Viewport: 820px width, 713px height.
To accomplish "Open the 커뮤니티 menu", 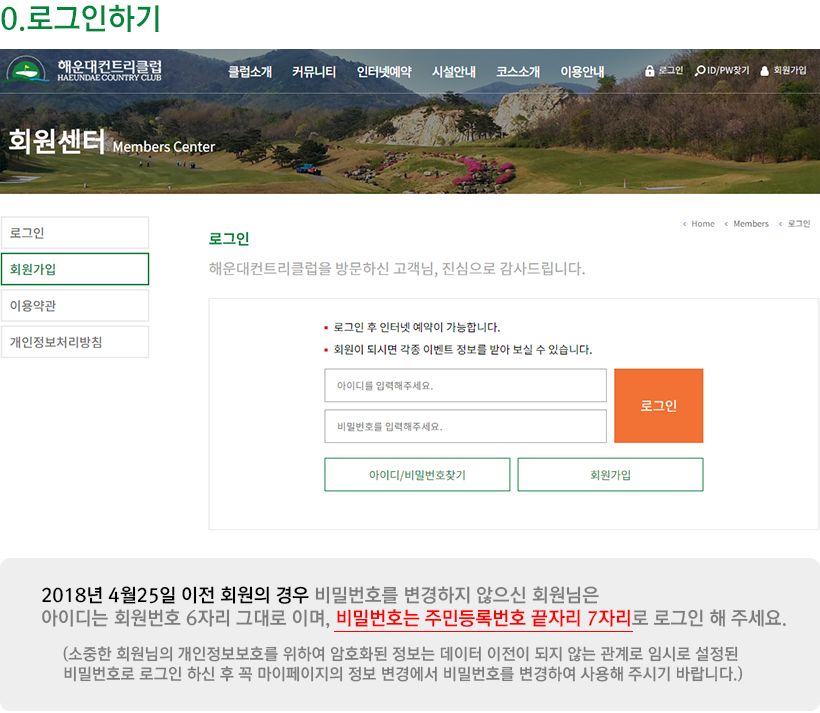I will 314,72.
